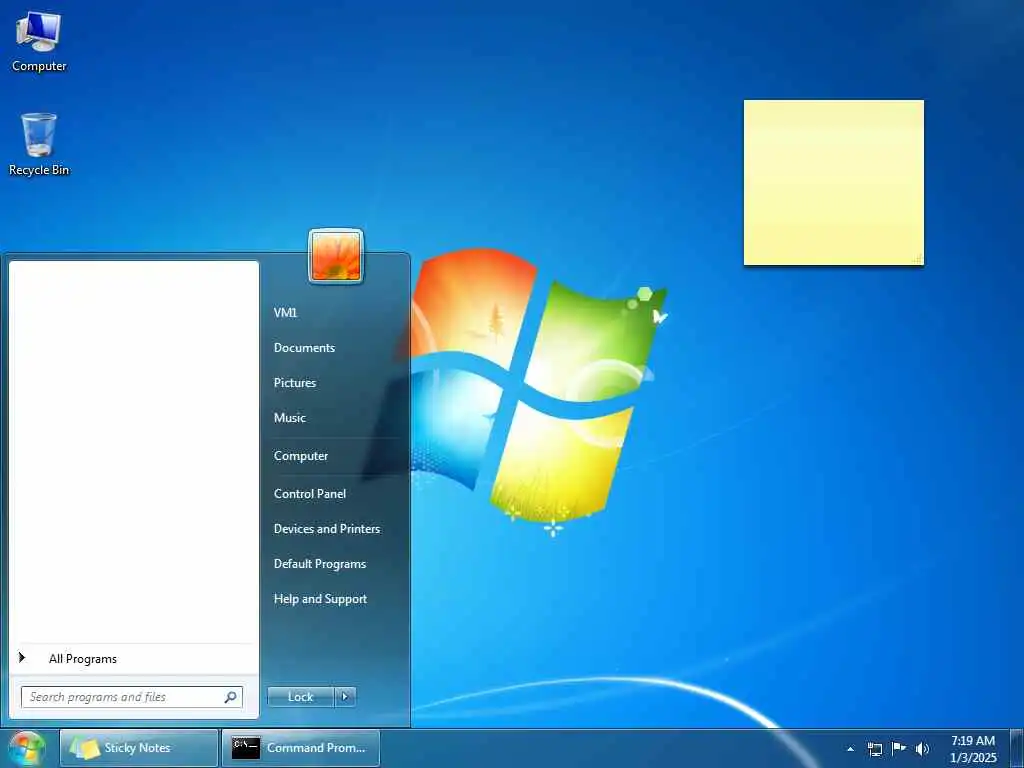Open Action Center flag icon
1024x768 pixels.
(x=899, y=749)
